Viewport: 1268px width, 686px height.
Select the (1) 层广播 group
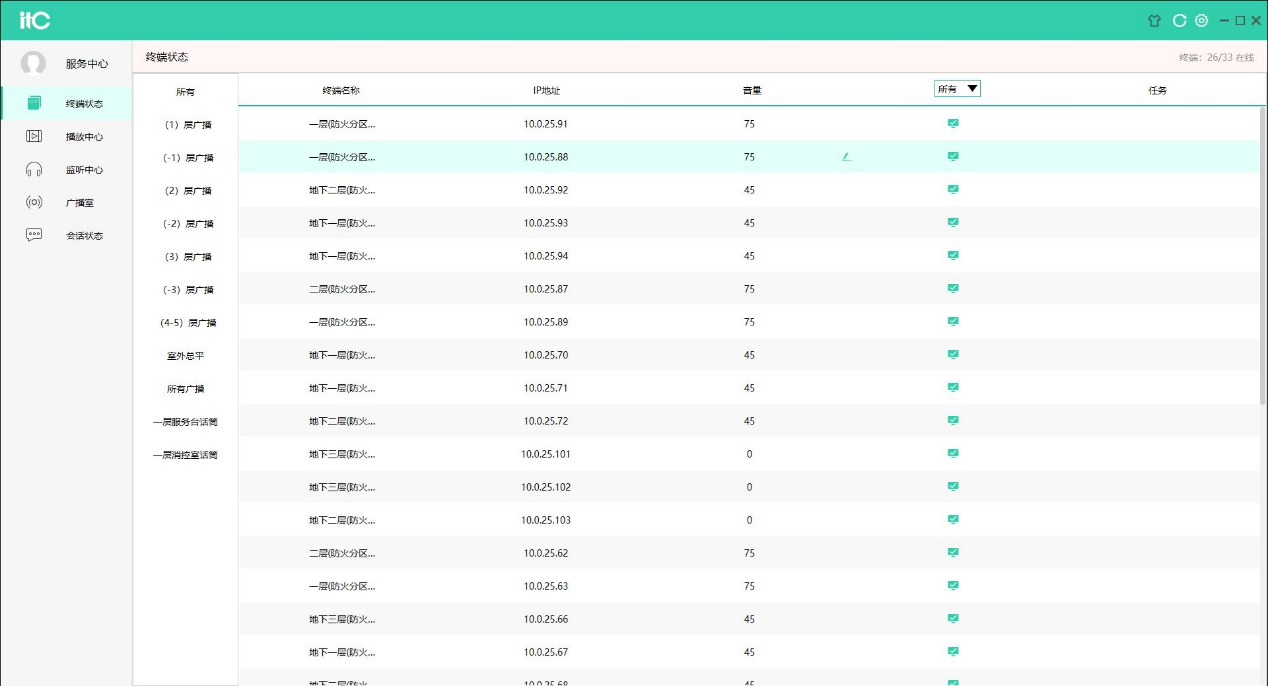(x=186, y=125)
